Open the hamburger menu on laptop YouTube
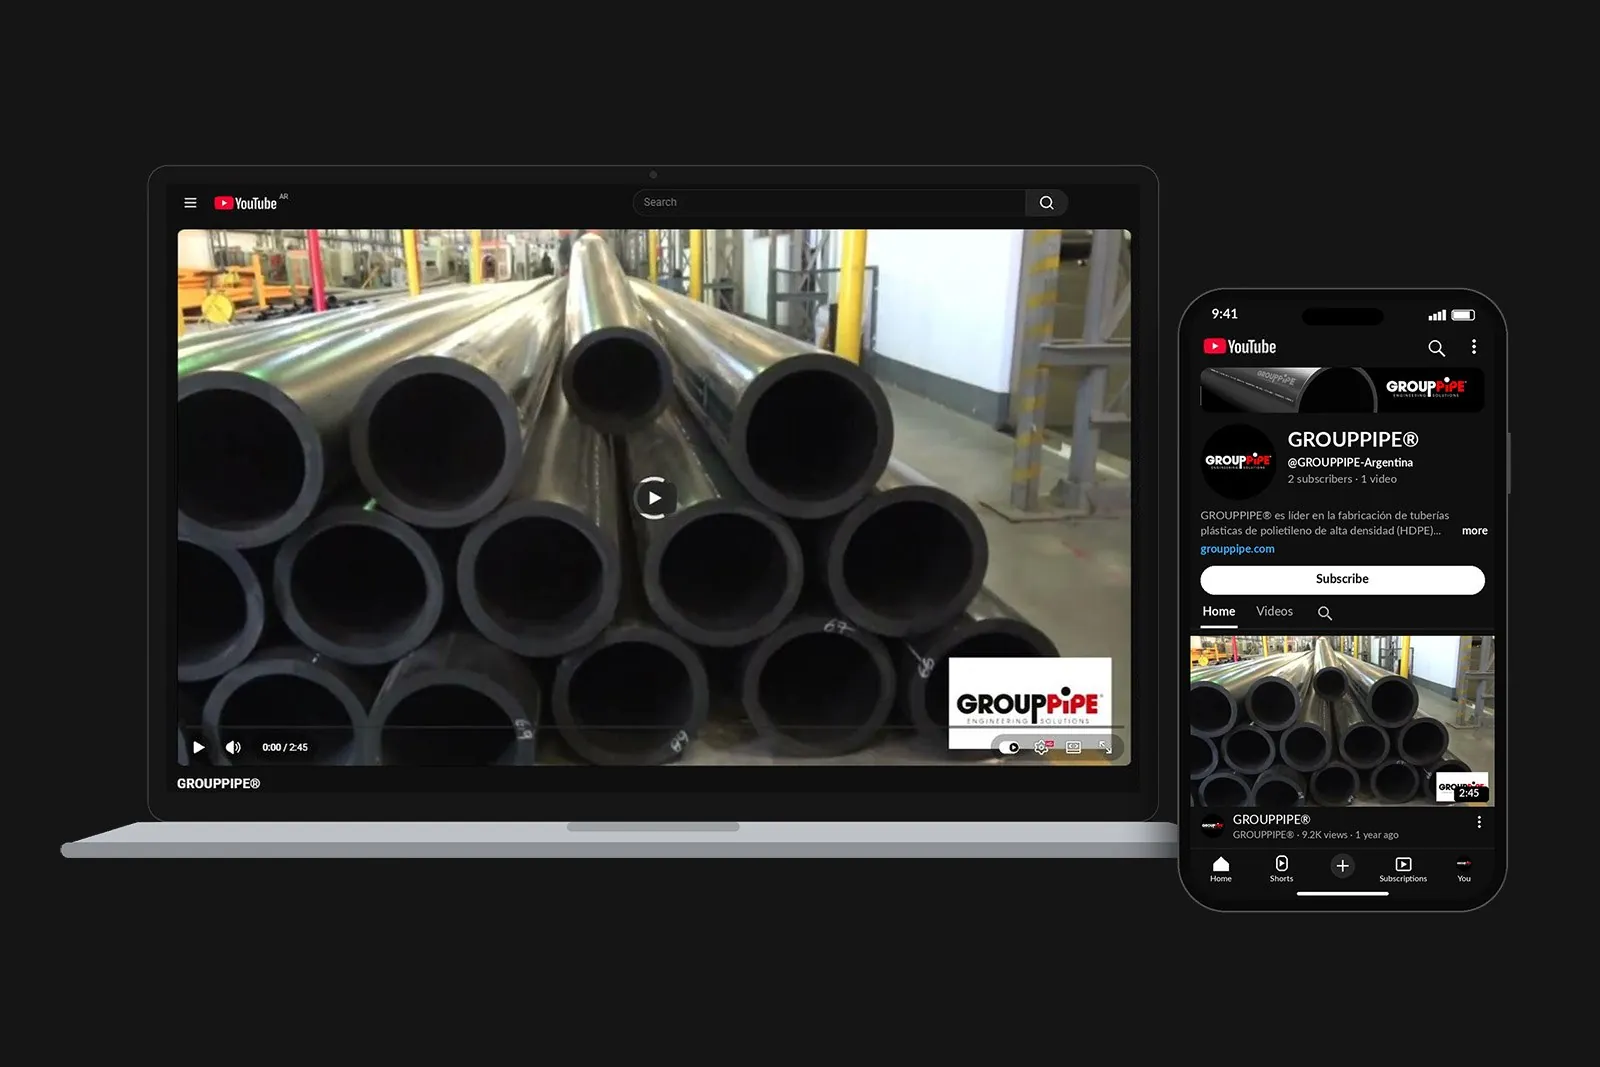Screen dimensions: 1600x1067 (x=190, y=203)
